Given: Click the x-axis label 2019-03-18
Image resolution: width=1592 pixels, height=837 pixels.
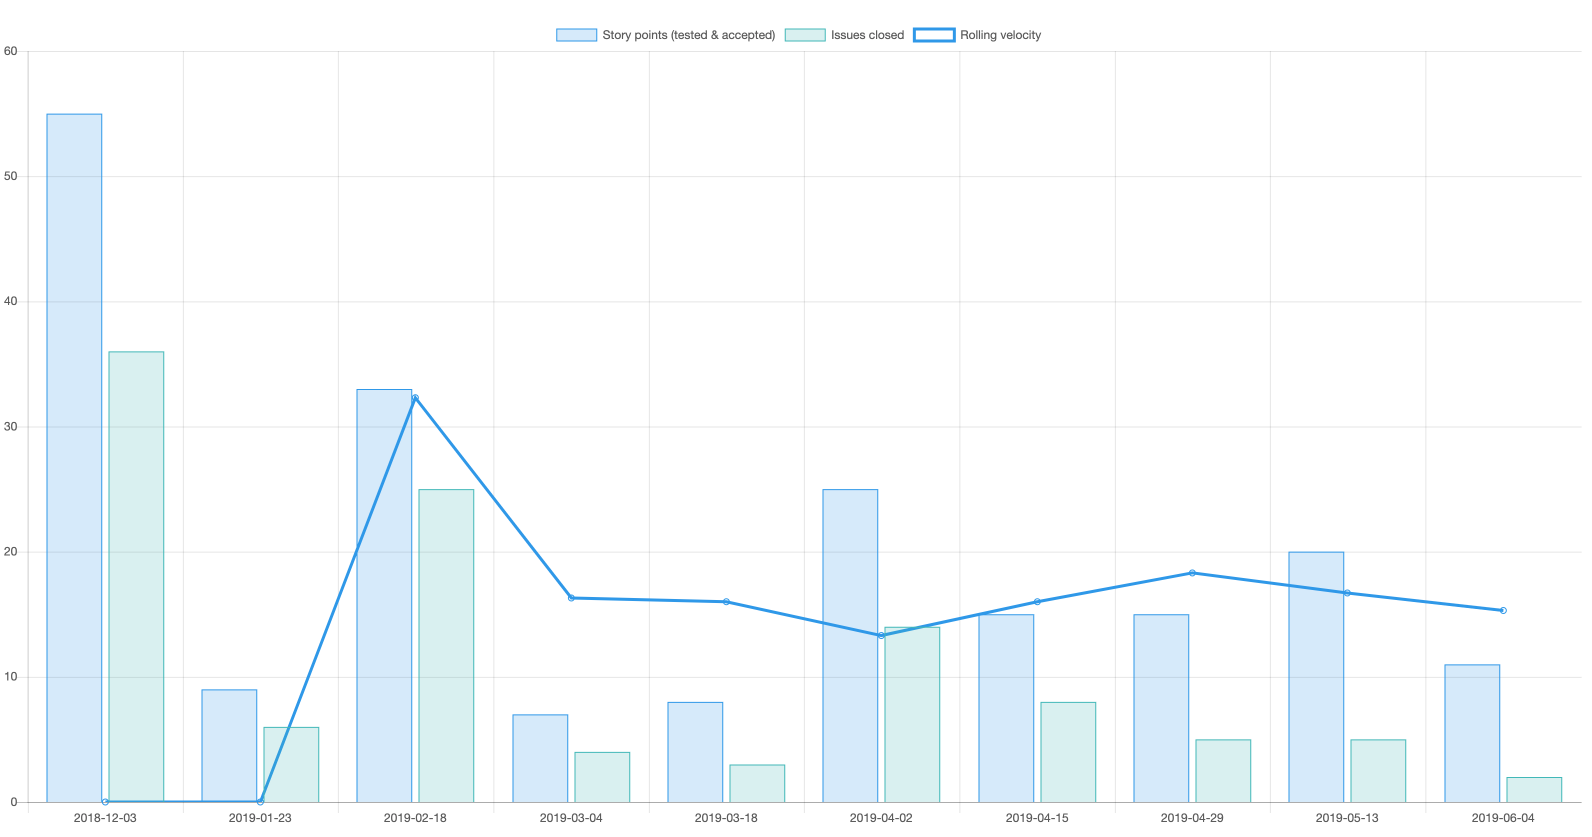Looking at the screenshot, I should tap(726, 818).
